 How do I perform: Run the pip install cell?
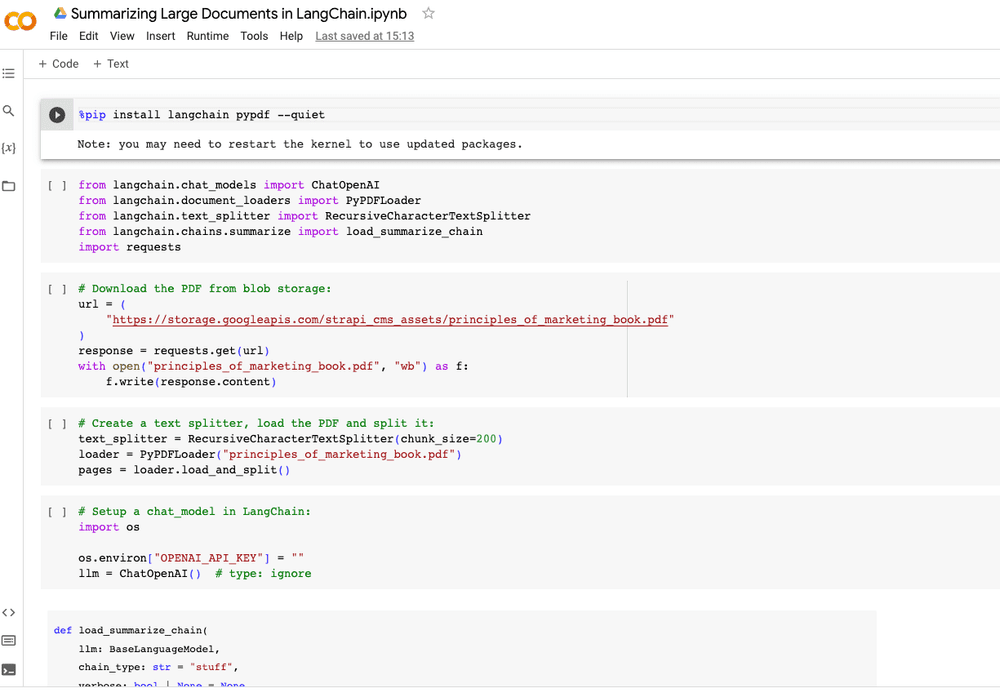click(x=57, y=115)
